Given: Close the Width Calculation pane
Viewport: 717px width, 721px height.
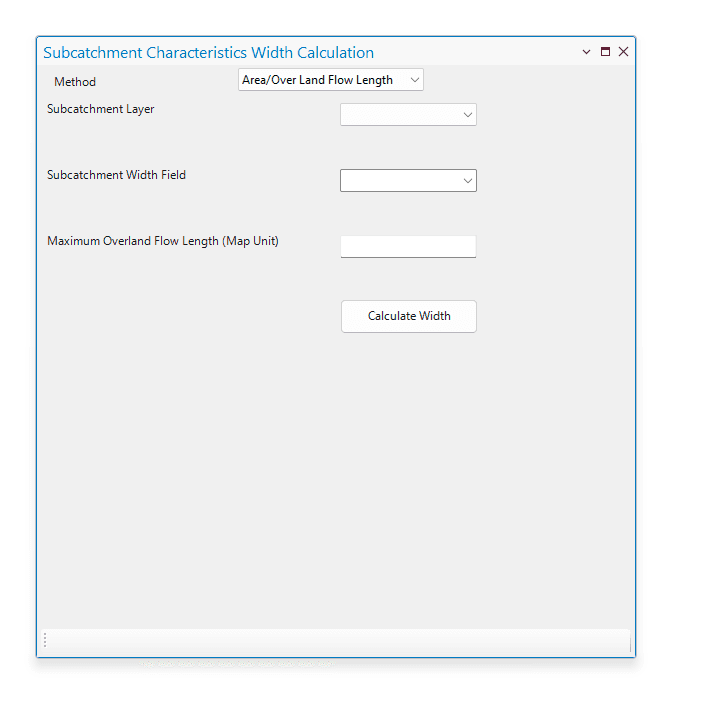Looking at the screenshot, I should [624, 52].
